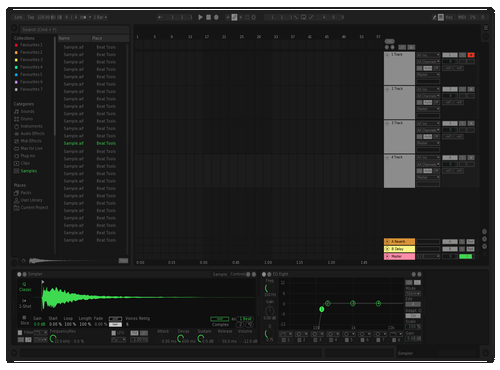Open the 1 Beat warp dropdown in Simpler
Screen dimensions: 500x370
[x=246, y=319]
